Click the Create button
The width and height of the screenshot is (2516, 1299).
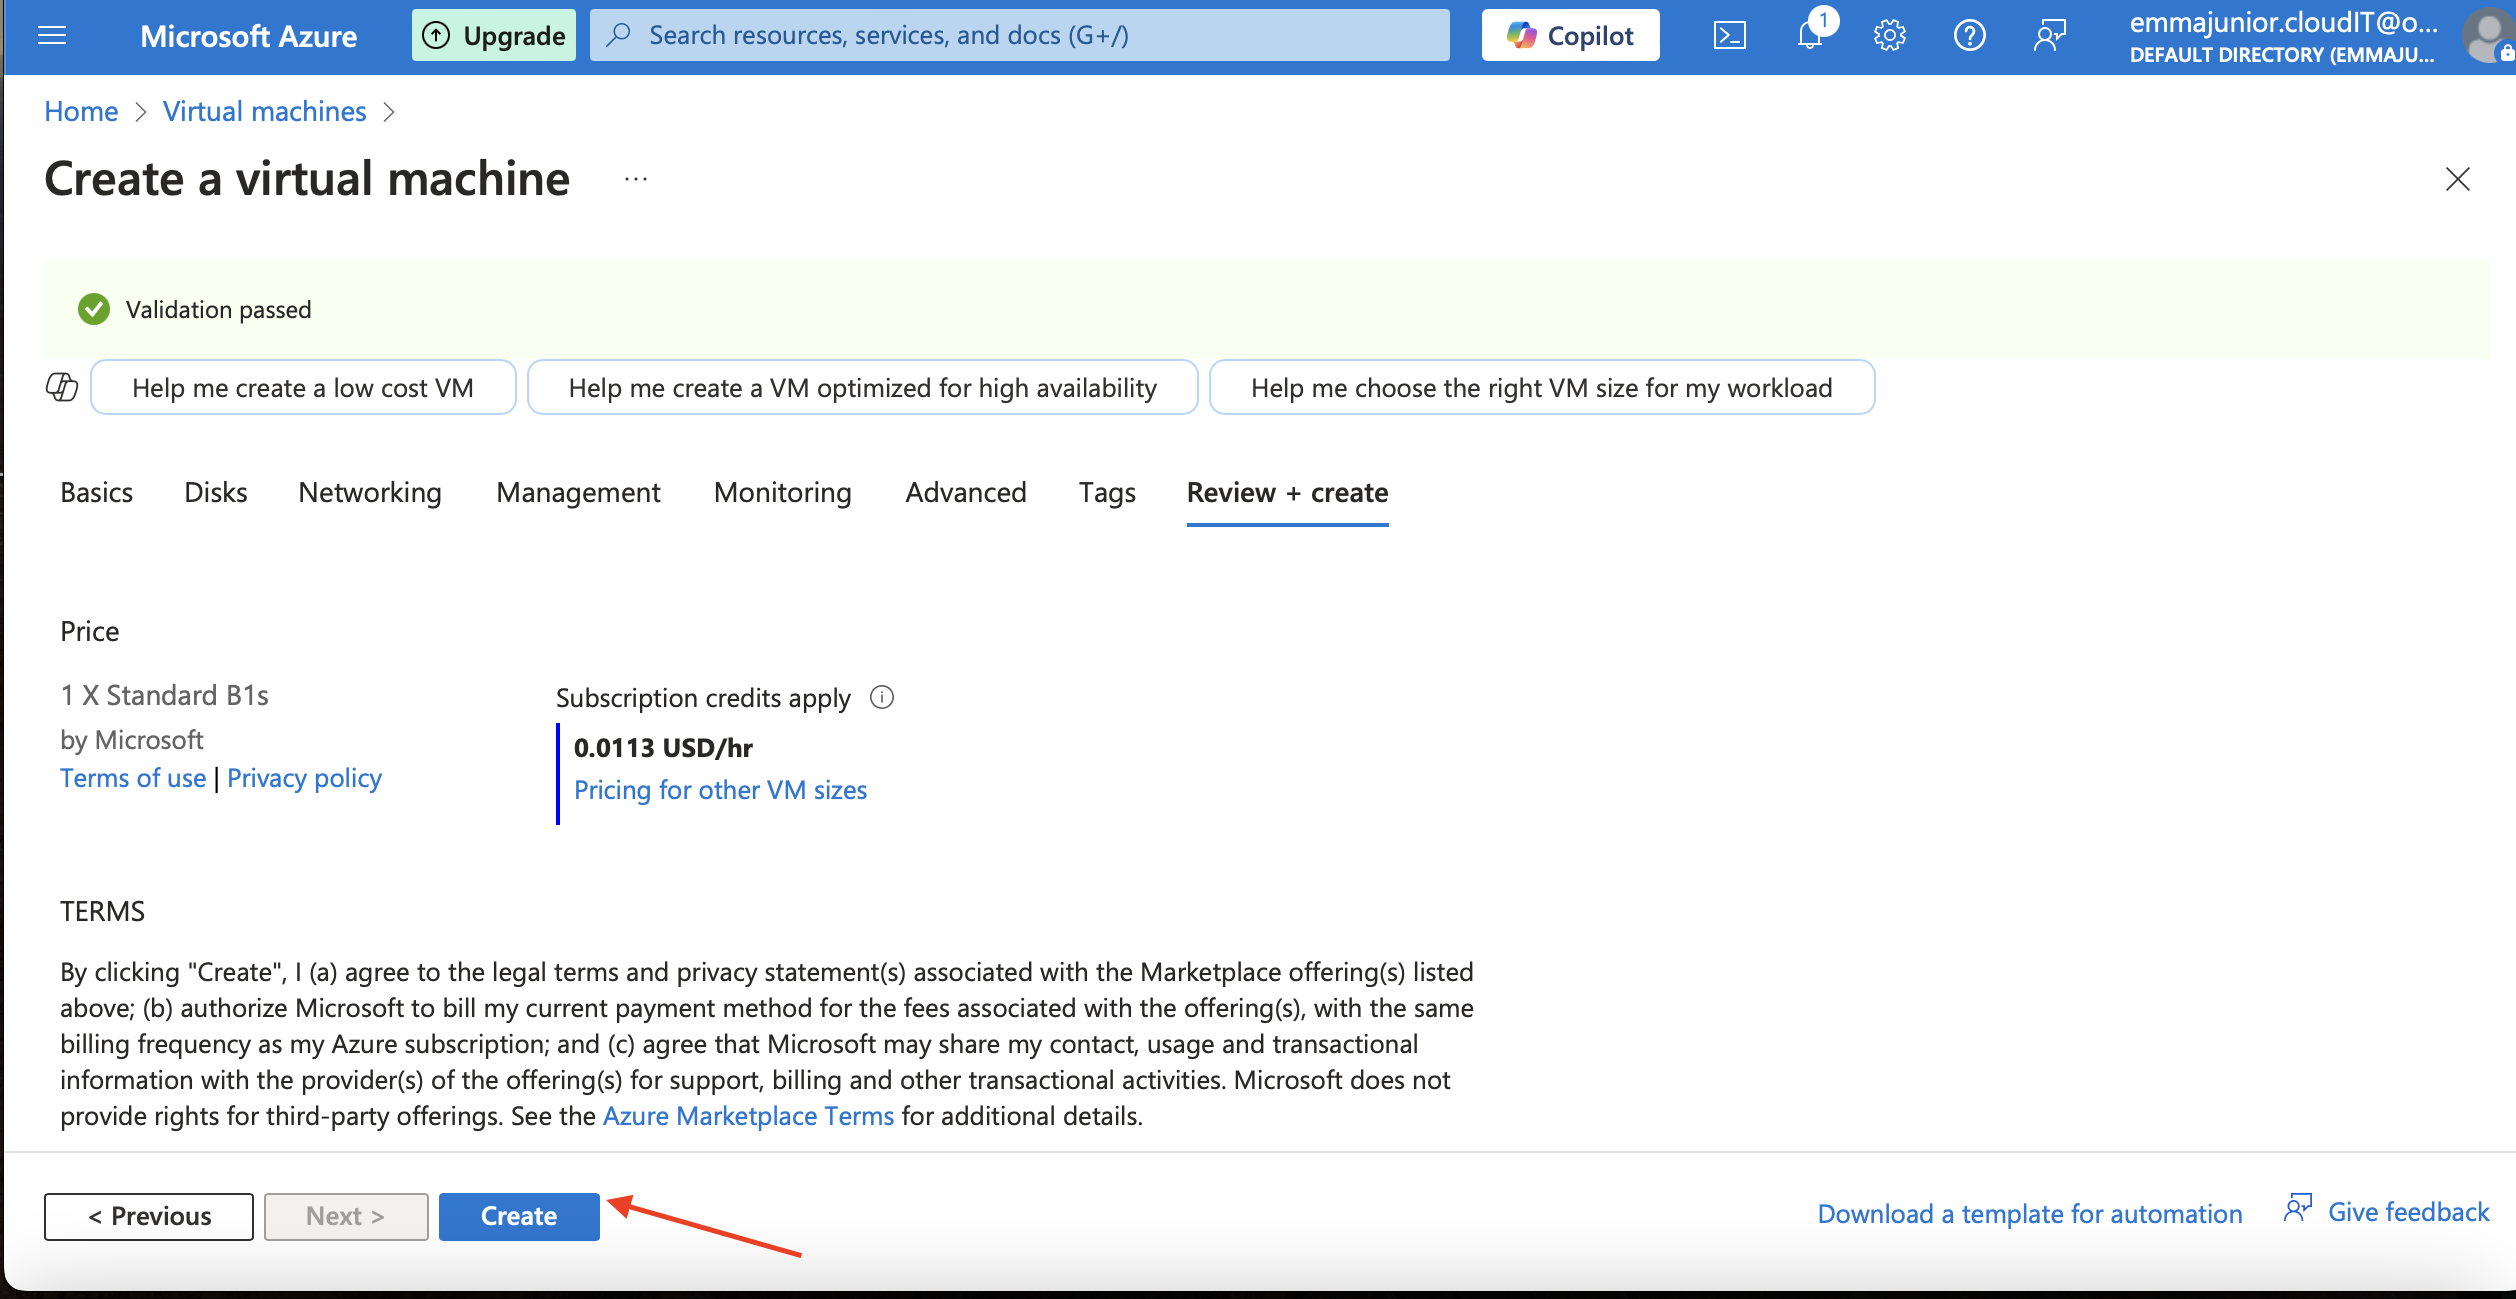click(x=519, y=1216)
